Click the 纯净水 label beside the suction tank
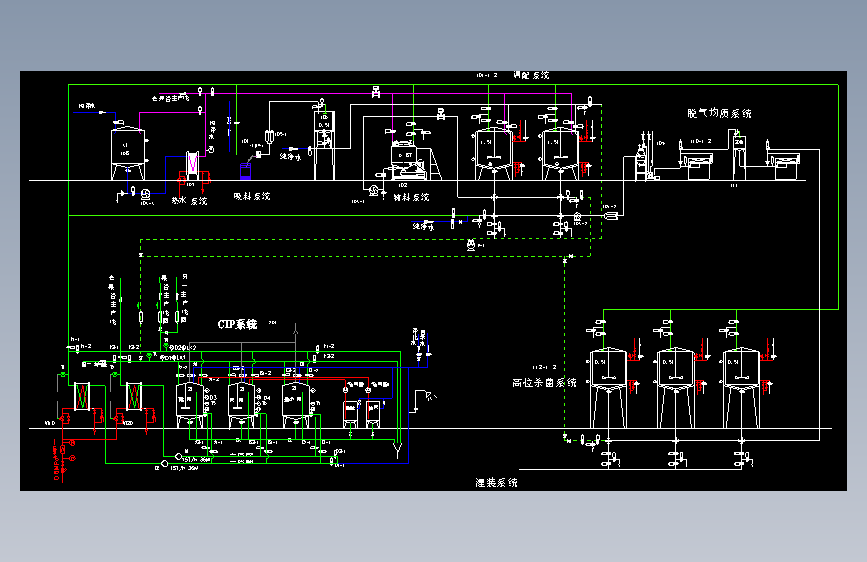 (x=291, y=157)
